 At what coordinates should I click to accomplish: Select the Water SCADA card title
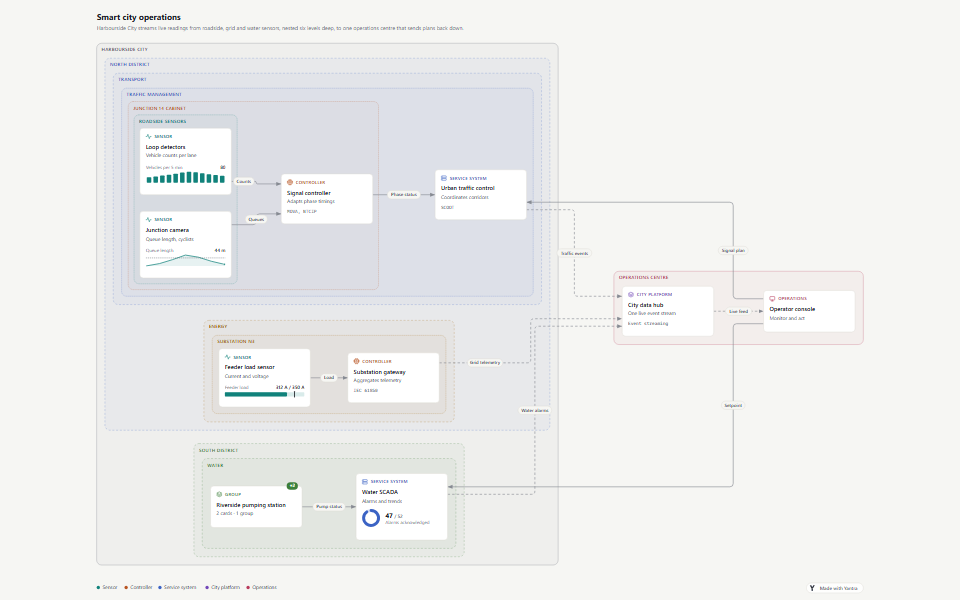click(380, 492)
